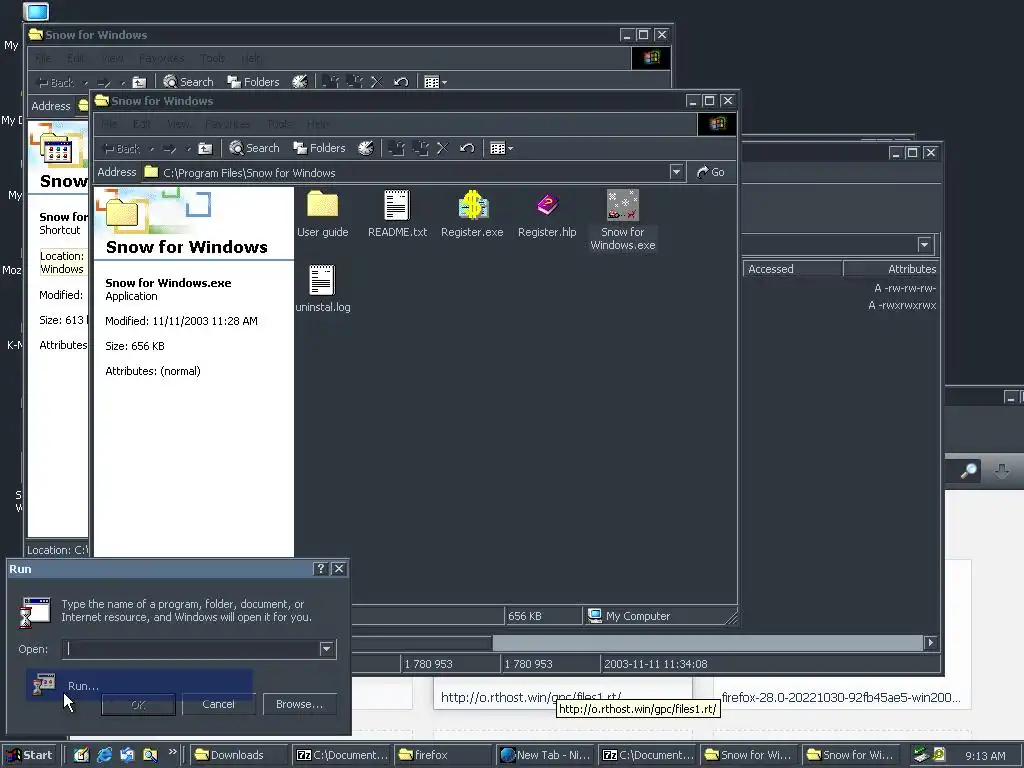1024x768 pixels.
Task: Click horizontal scrollbar right arrow in rear window
Action: pos(930,643)
